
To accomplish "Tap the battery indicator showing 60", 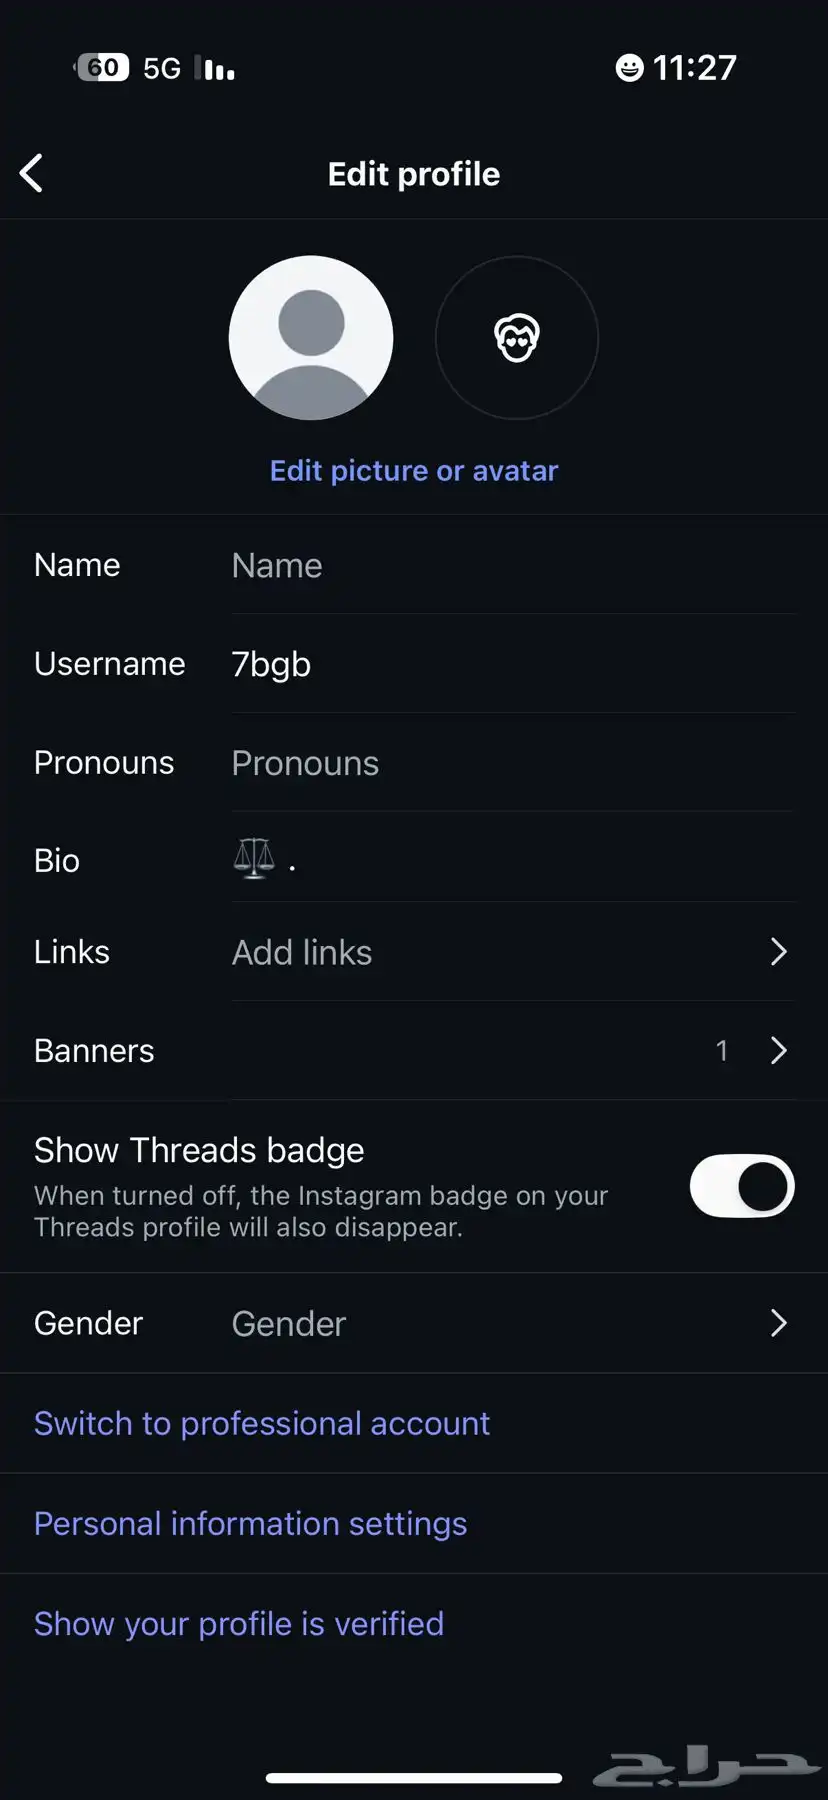I will tap(102, 68).
